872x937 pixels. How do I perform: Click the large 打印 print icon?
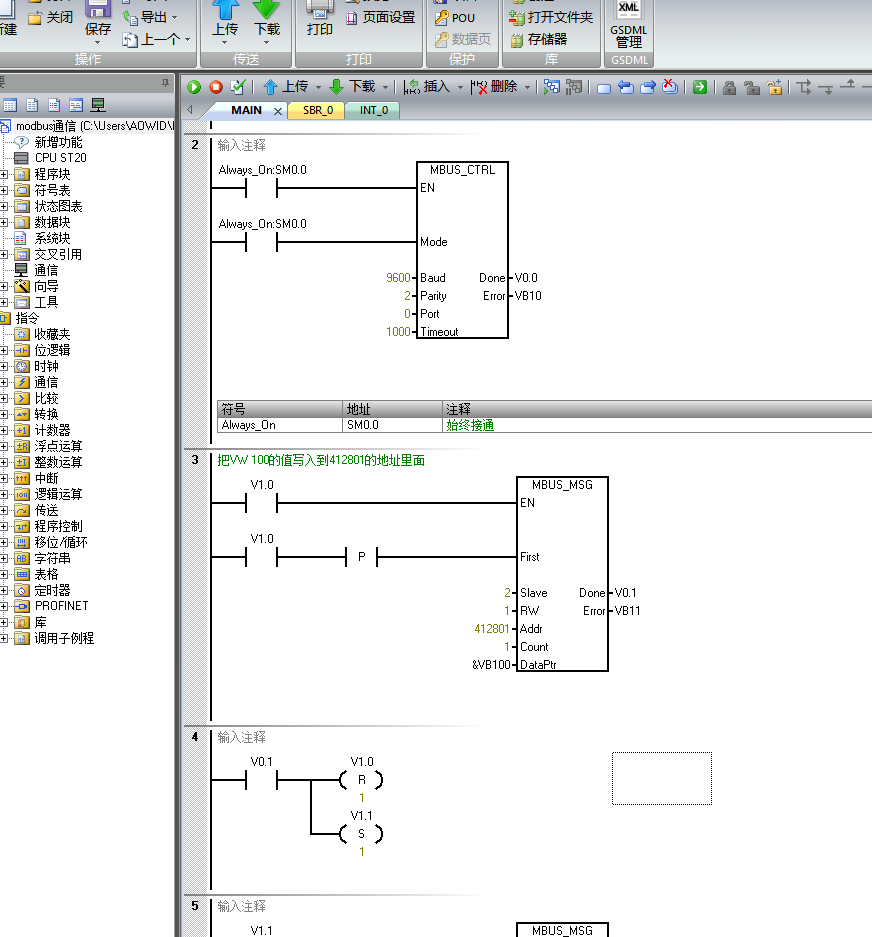click(320, 12)
